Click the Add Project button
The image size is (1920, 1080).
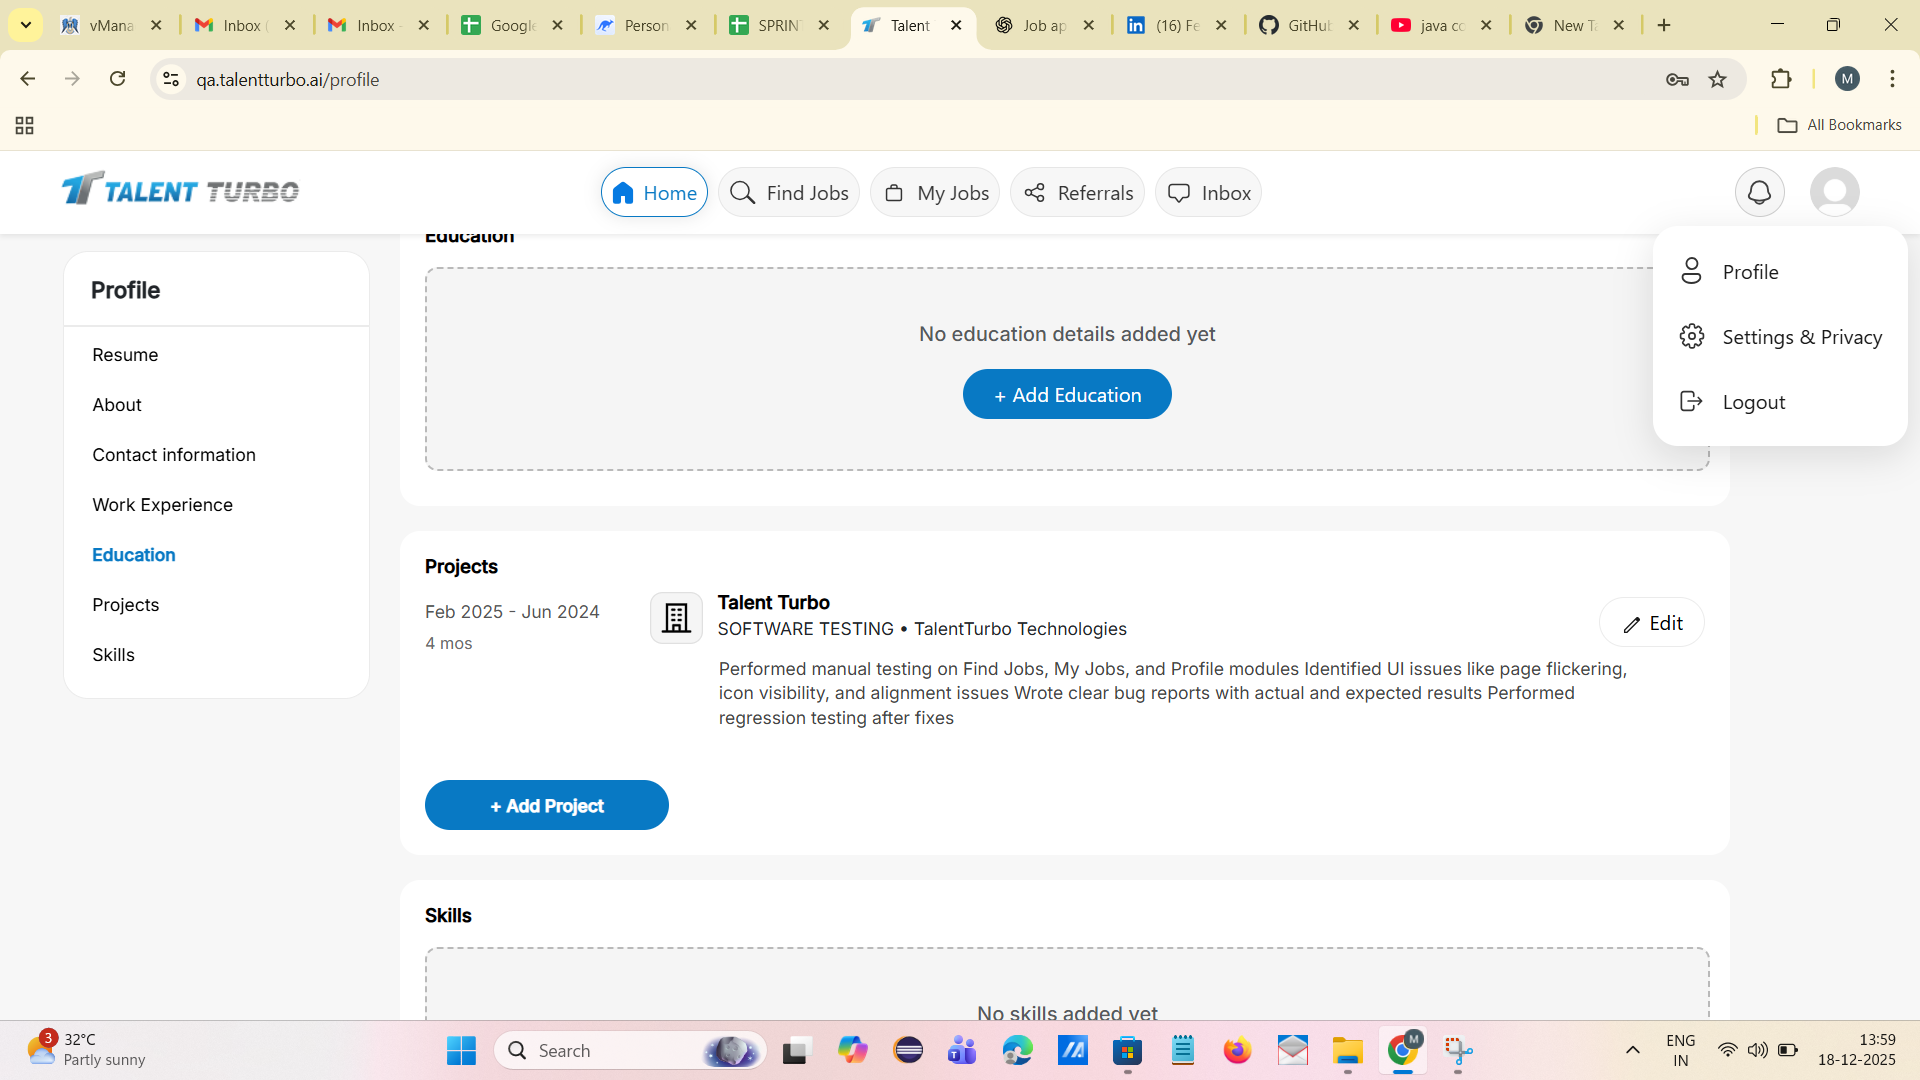547,805
